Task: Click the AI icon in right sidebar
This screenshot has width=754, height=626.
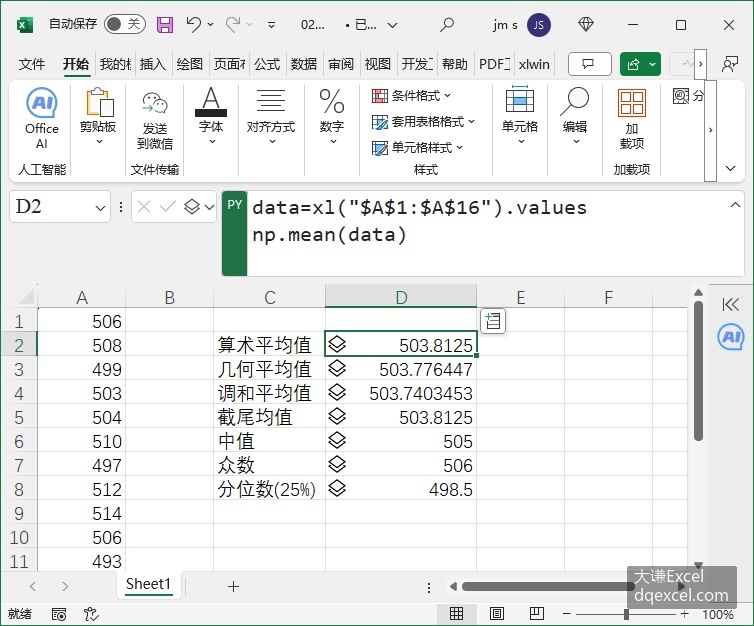Action: 731,337
